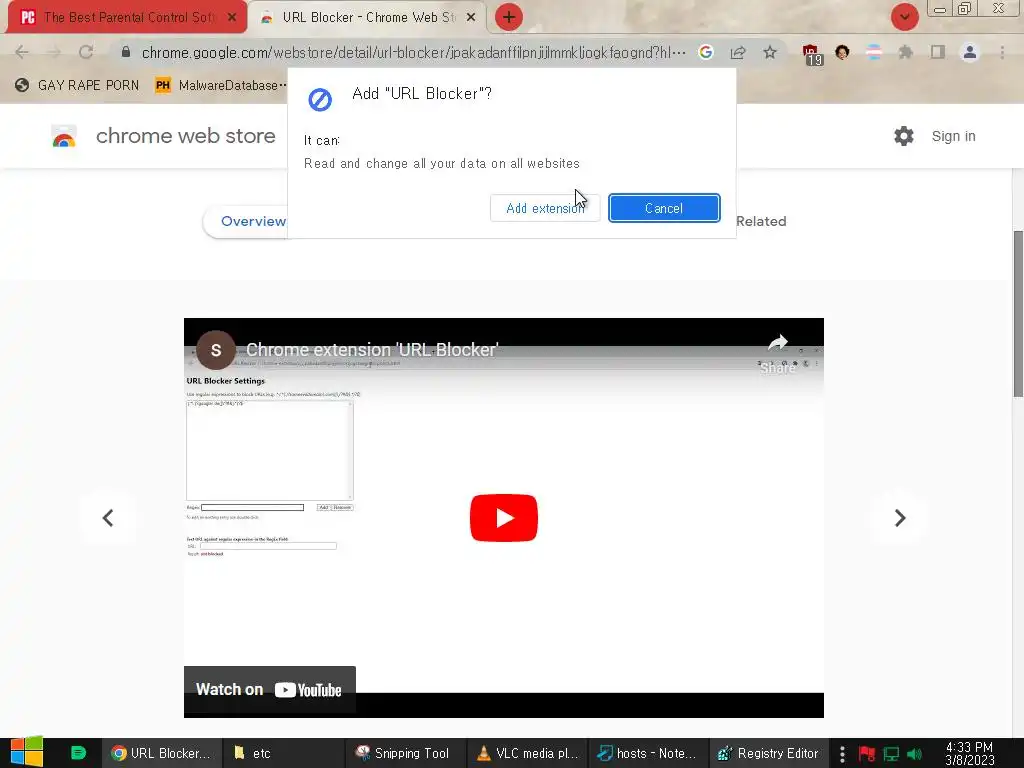Play the URL Blocker YouTube video
Screen dimensions: 1024x768
click(504, 518)
